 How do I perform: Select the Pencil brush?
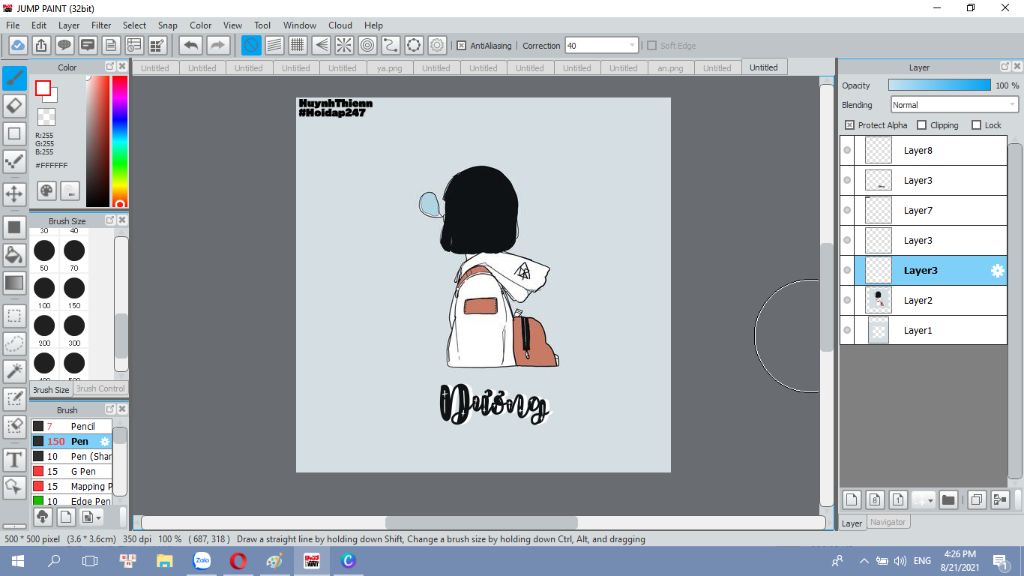pyautogui.click(x=72, y=426)
